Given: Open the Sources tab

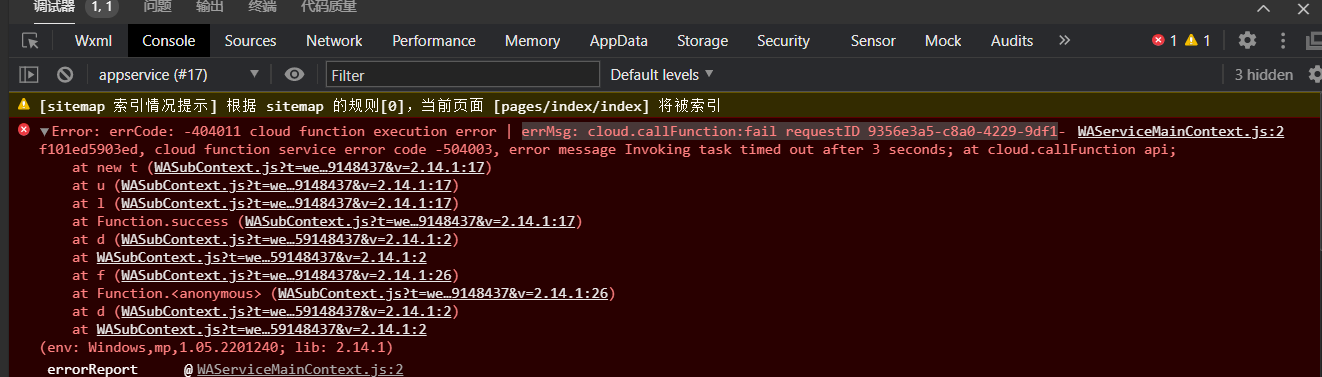Looking at the screenshot, I should [x=250, y=41].
